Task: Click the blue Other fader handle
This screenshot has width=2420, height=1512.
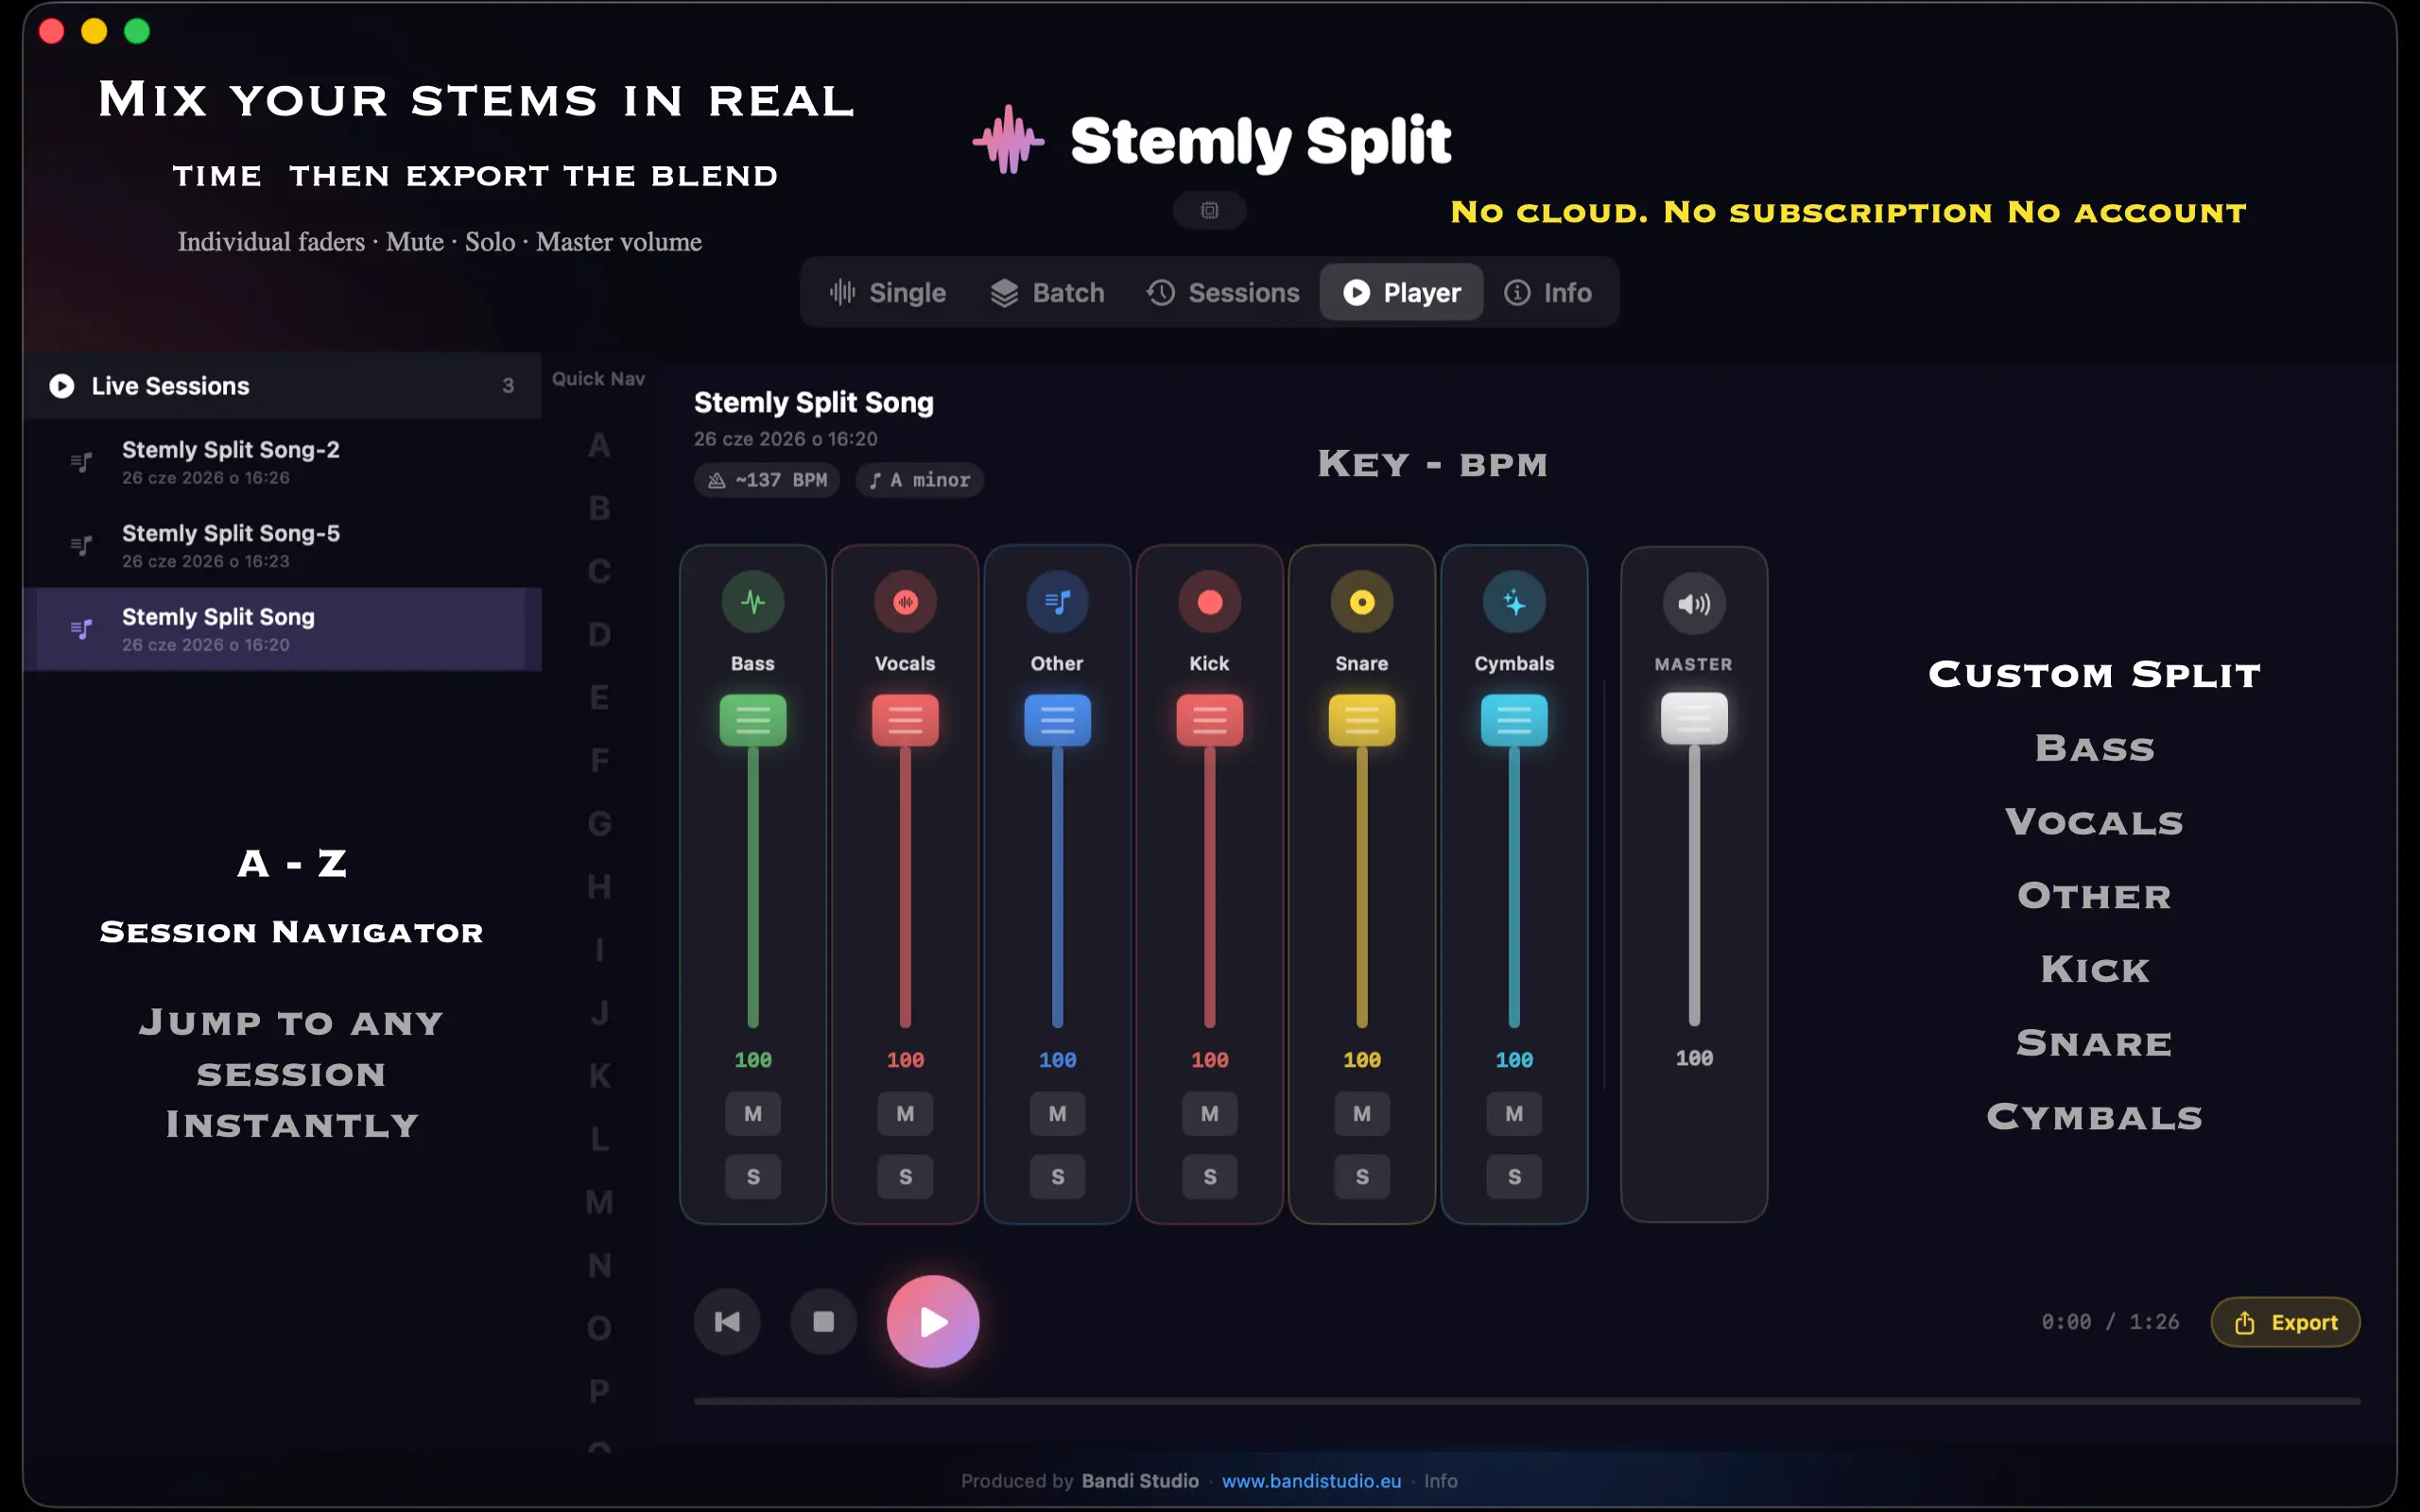Action: point(1057,720)
